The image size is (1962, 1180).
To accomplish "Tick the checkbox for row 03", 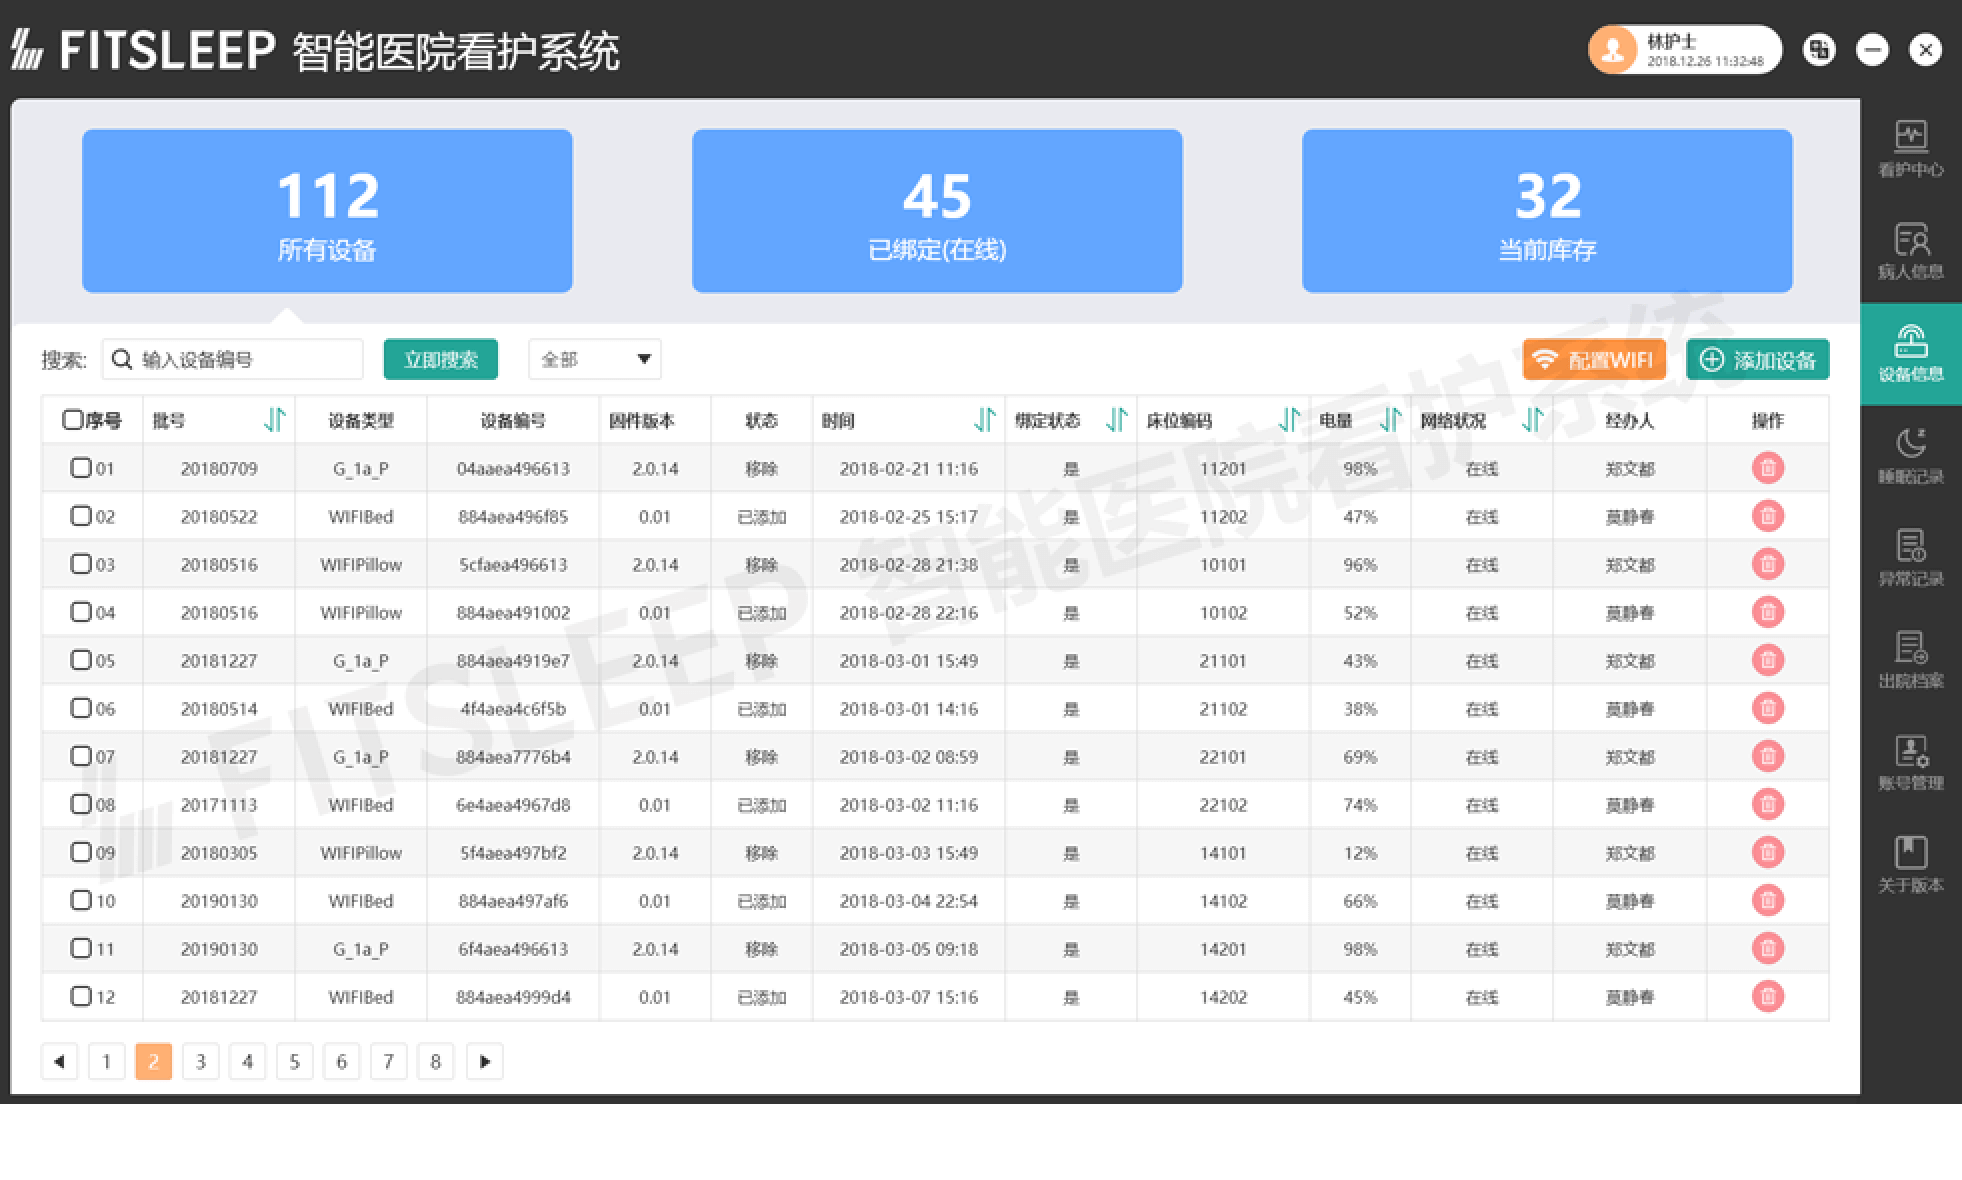I will click(81, 564).
